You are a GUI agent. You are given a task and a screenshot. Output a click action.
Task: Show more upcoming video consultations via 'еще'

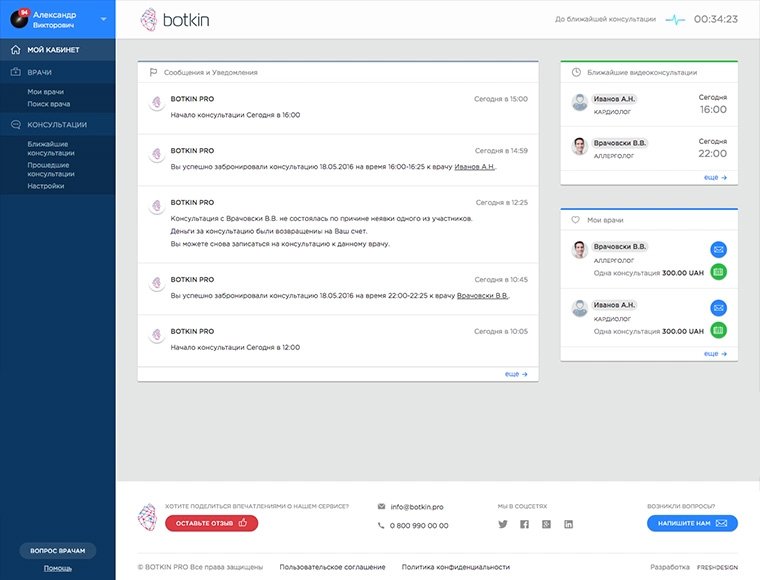tap(715, 177)
